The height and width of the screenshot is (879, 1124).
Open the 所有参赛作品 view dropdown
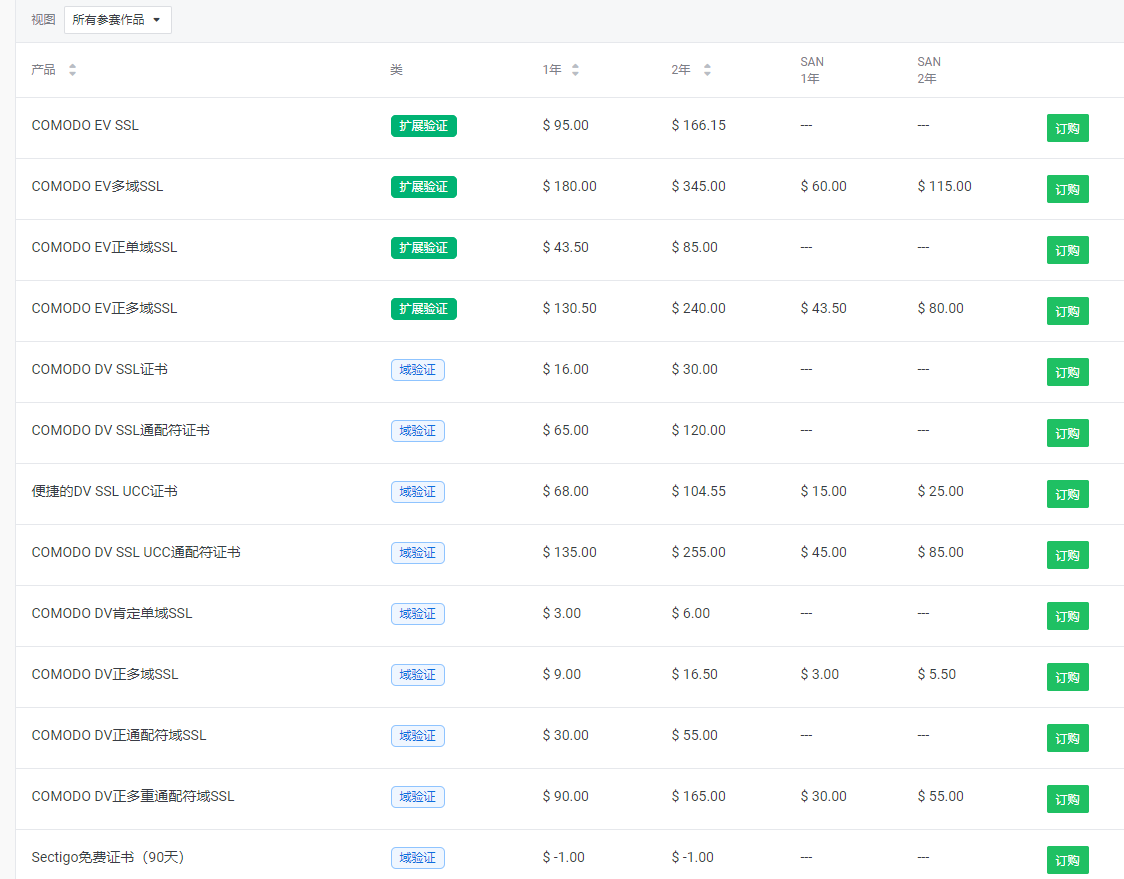pos(117,20)
